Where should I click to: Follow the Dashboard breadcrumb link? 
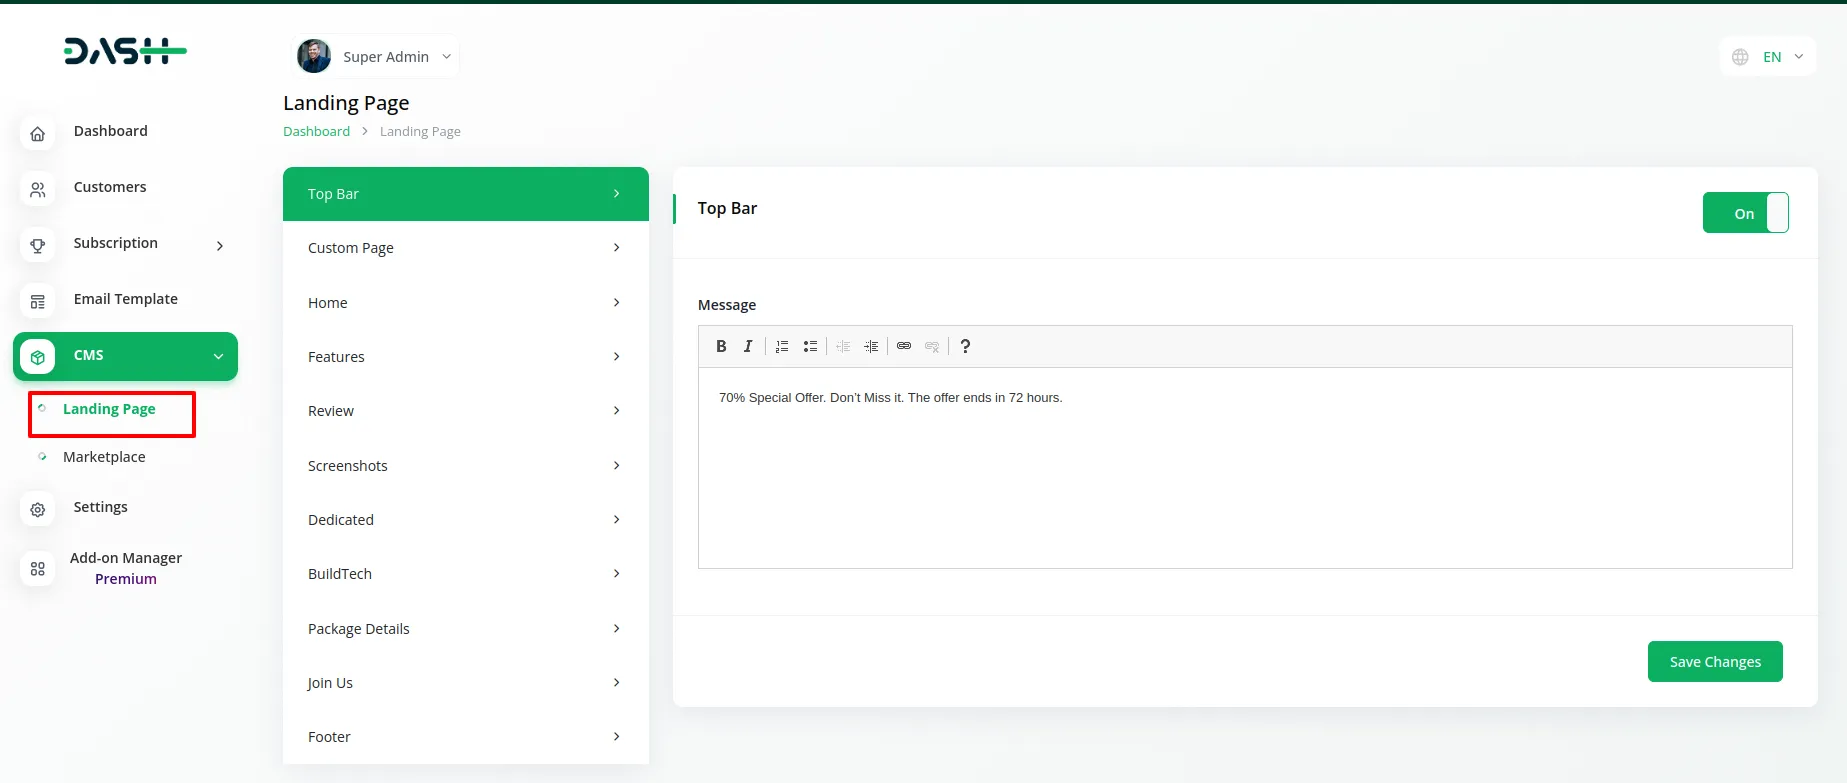[316, 132]
